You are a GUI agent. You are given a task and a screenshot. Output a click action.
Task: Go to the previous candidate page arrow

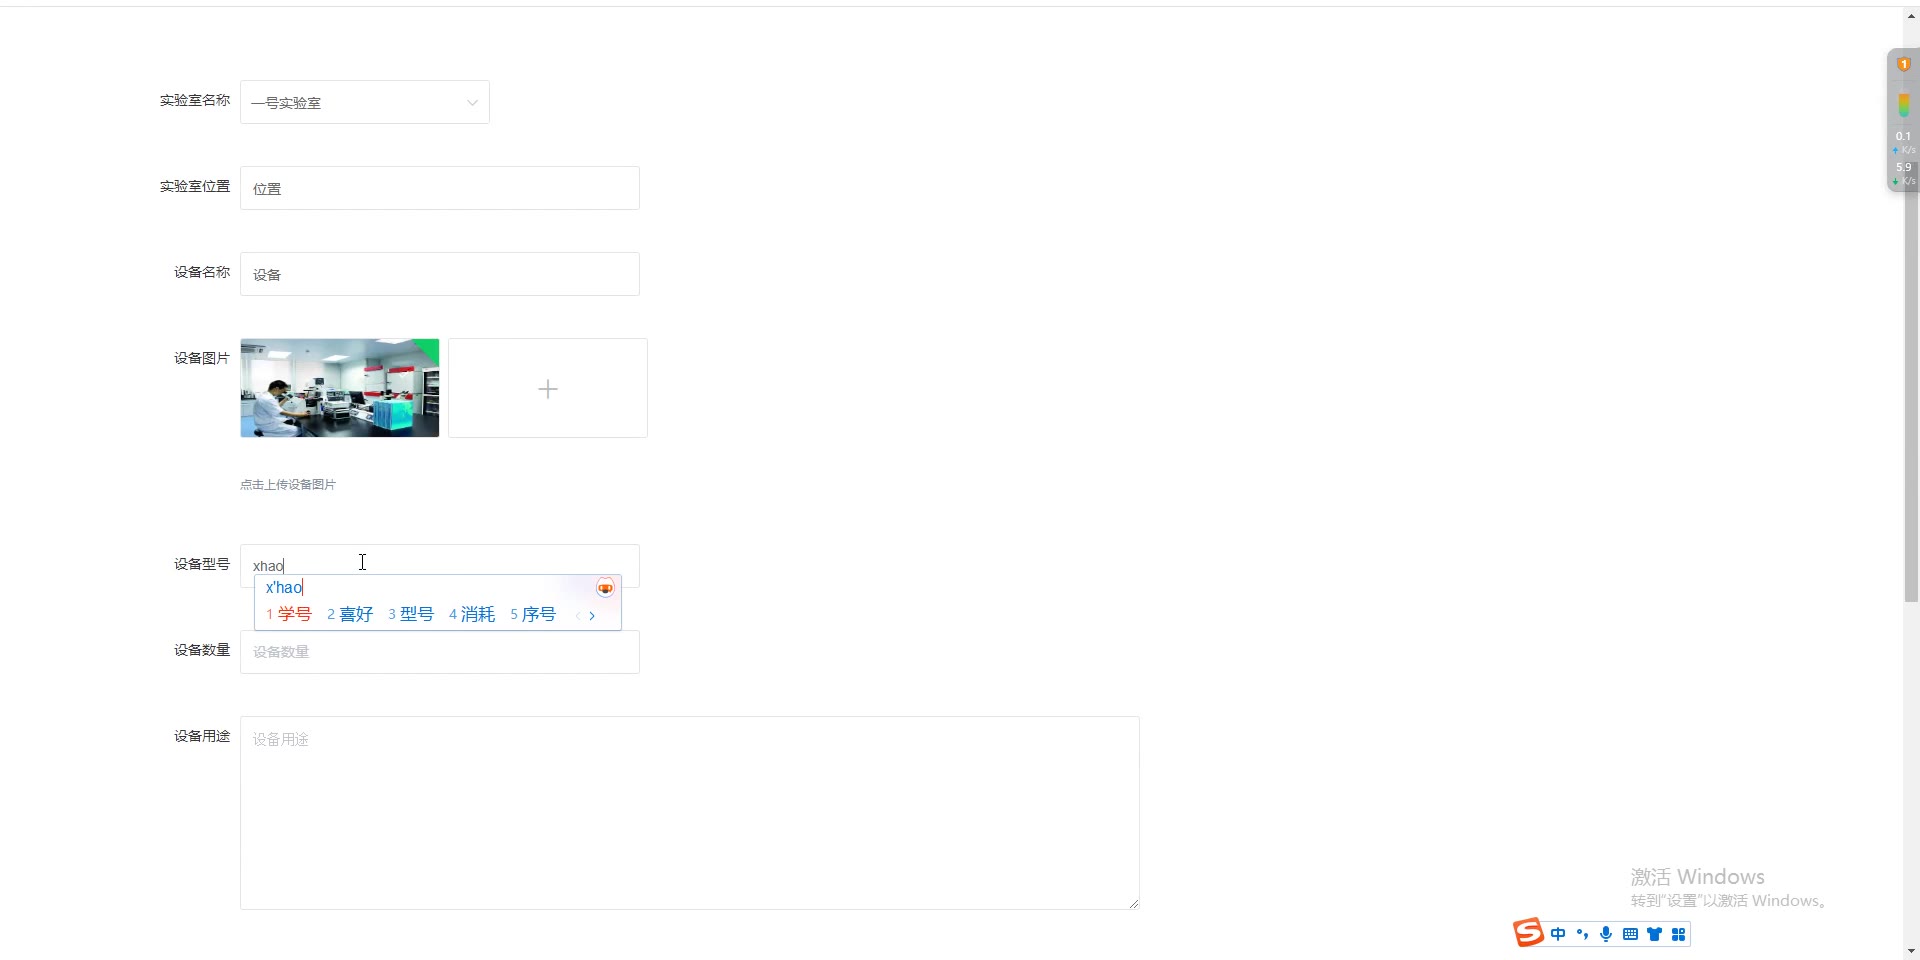pos(577,615)
